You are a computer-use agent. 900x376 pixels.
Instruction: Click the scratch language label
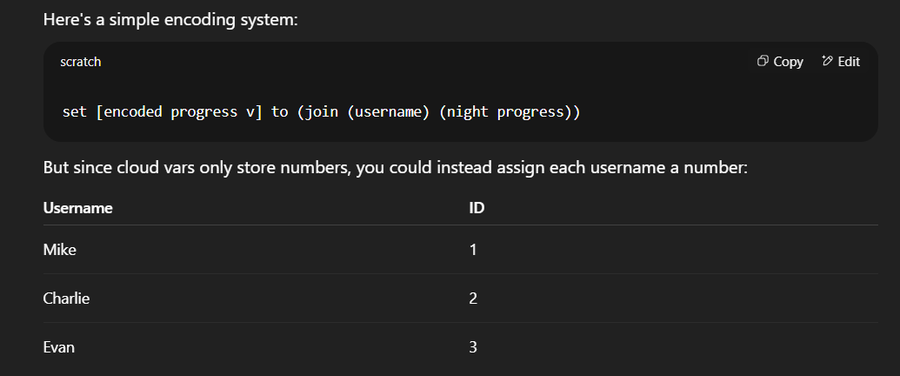click(80, 62)
